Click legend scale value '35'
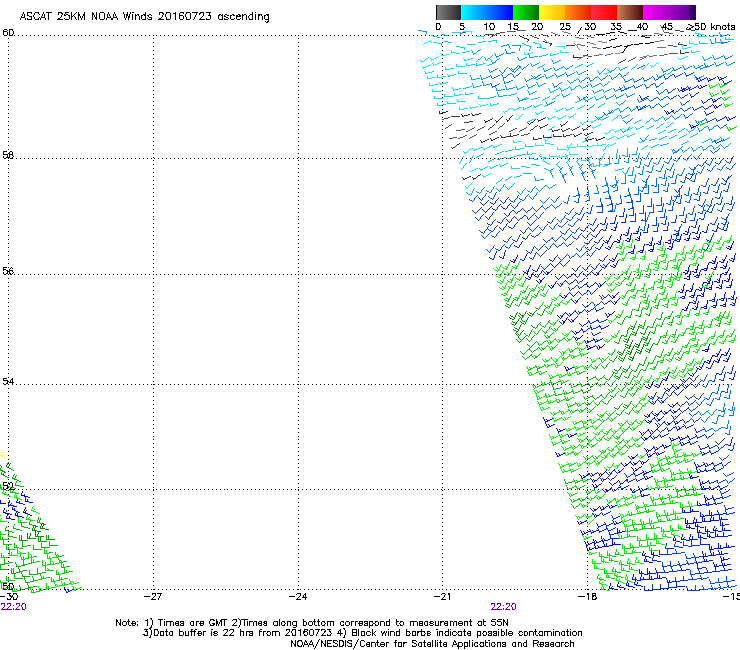This screenshot has height=650, width=740. point(616,27)
